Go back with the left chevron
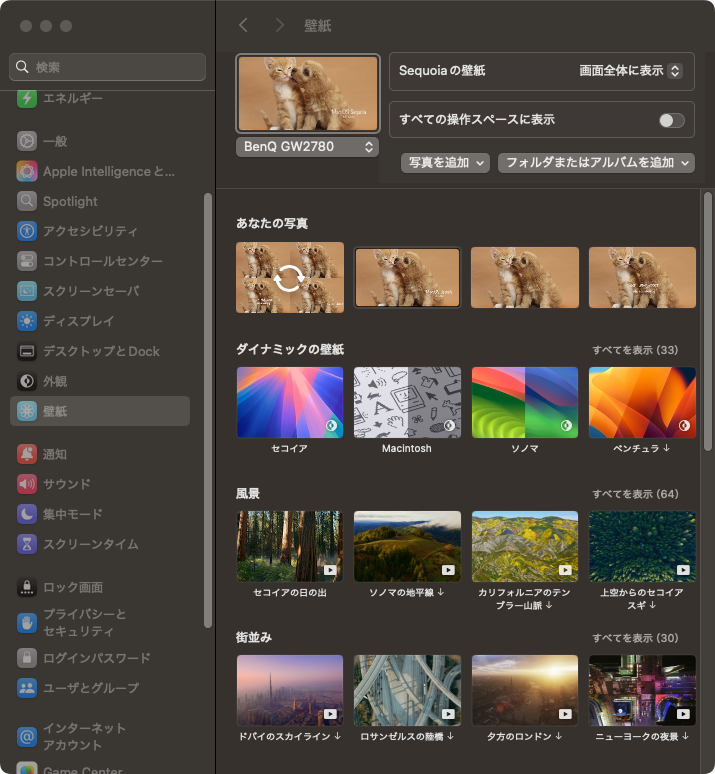 click(243, 25)
